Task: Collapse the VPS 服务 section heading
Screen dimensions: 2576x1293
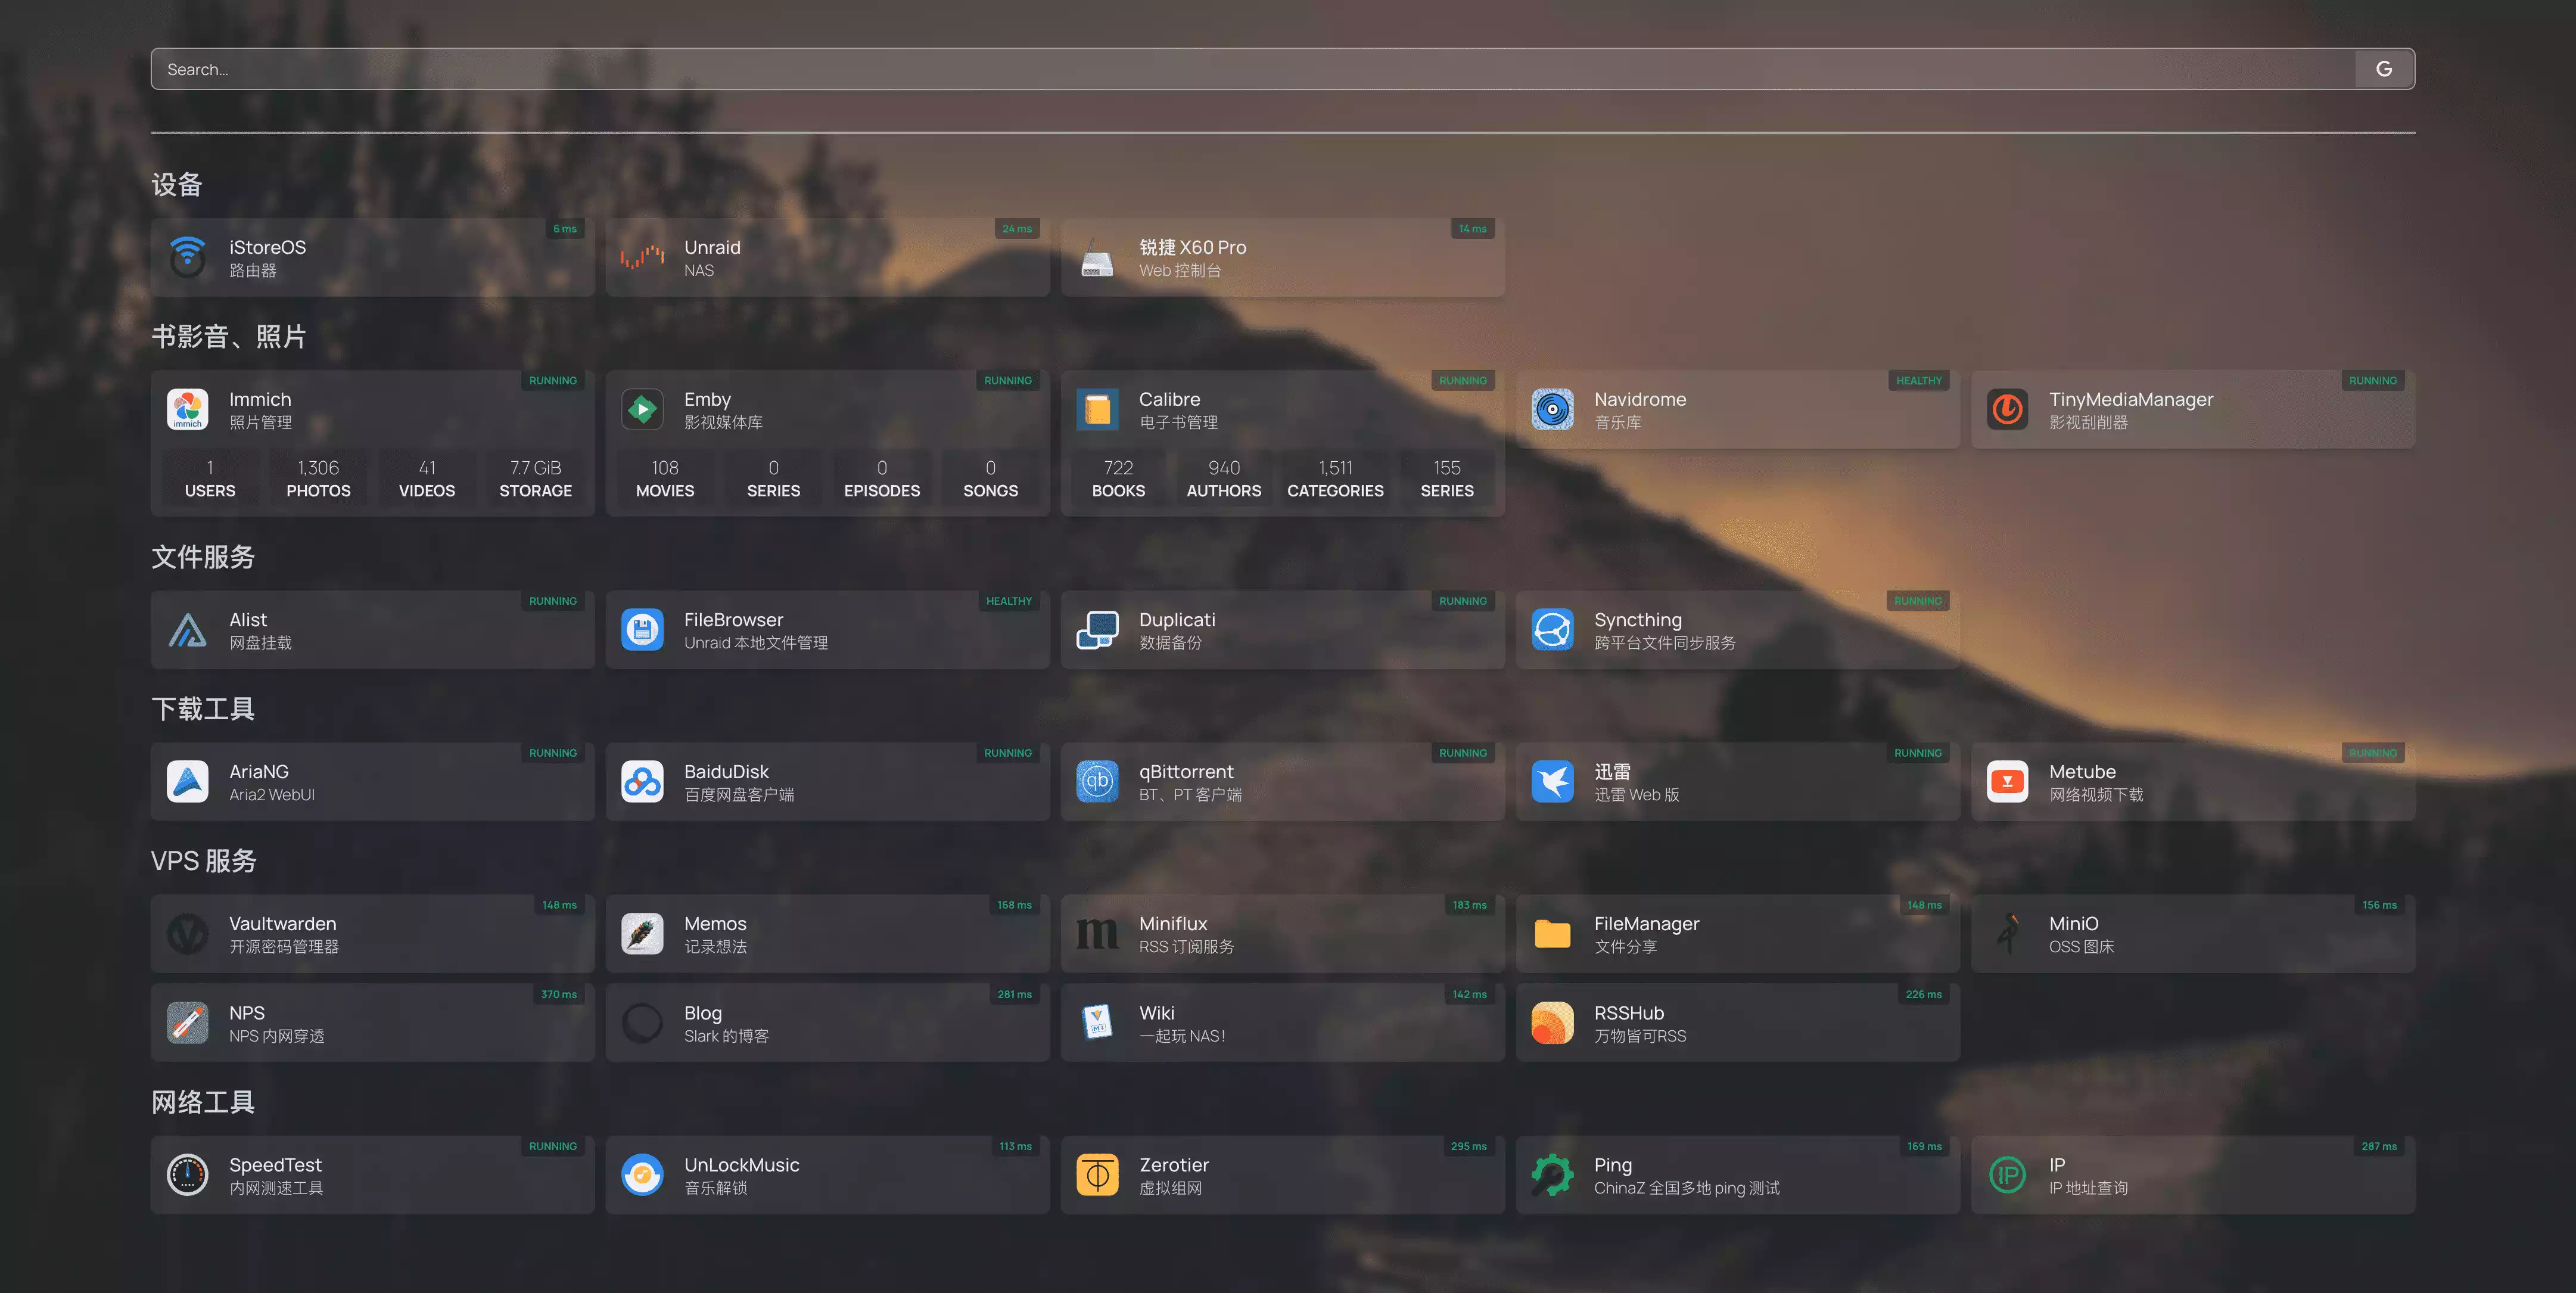Action: [x=204, y=861]
